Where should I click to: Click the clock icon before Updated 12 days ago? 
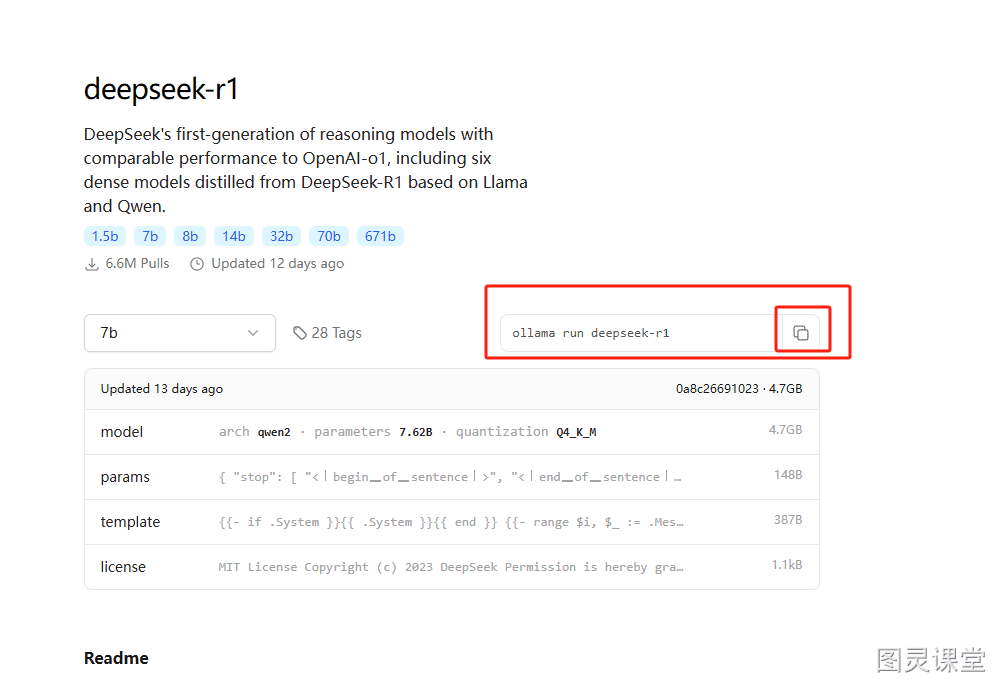click(x=197, y=264)
